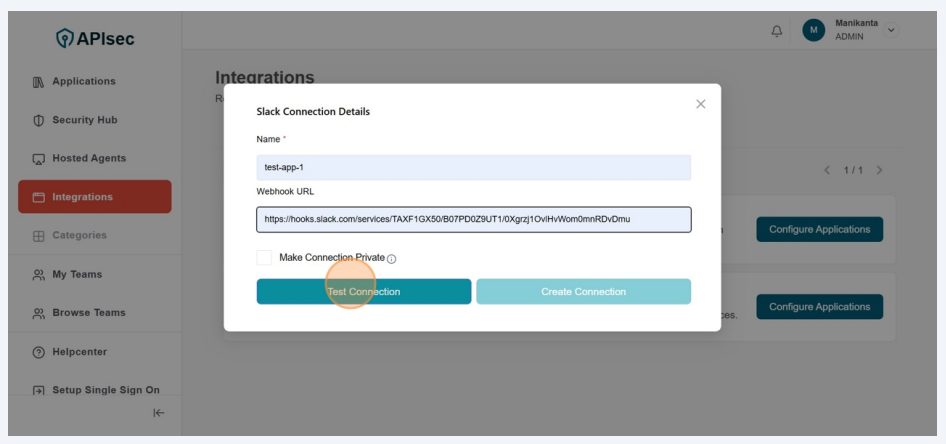
Task: Click the Create Connection button
Action: tap(583, 292)
